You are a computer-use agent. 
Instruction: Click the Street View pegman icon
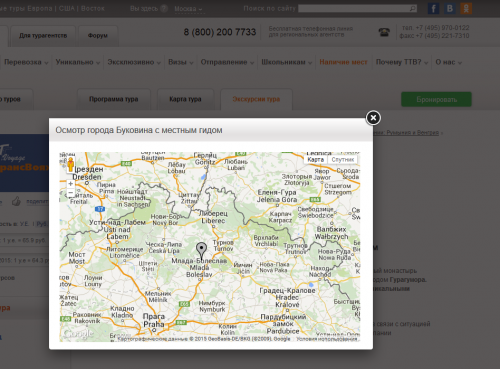click(71, 164)
